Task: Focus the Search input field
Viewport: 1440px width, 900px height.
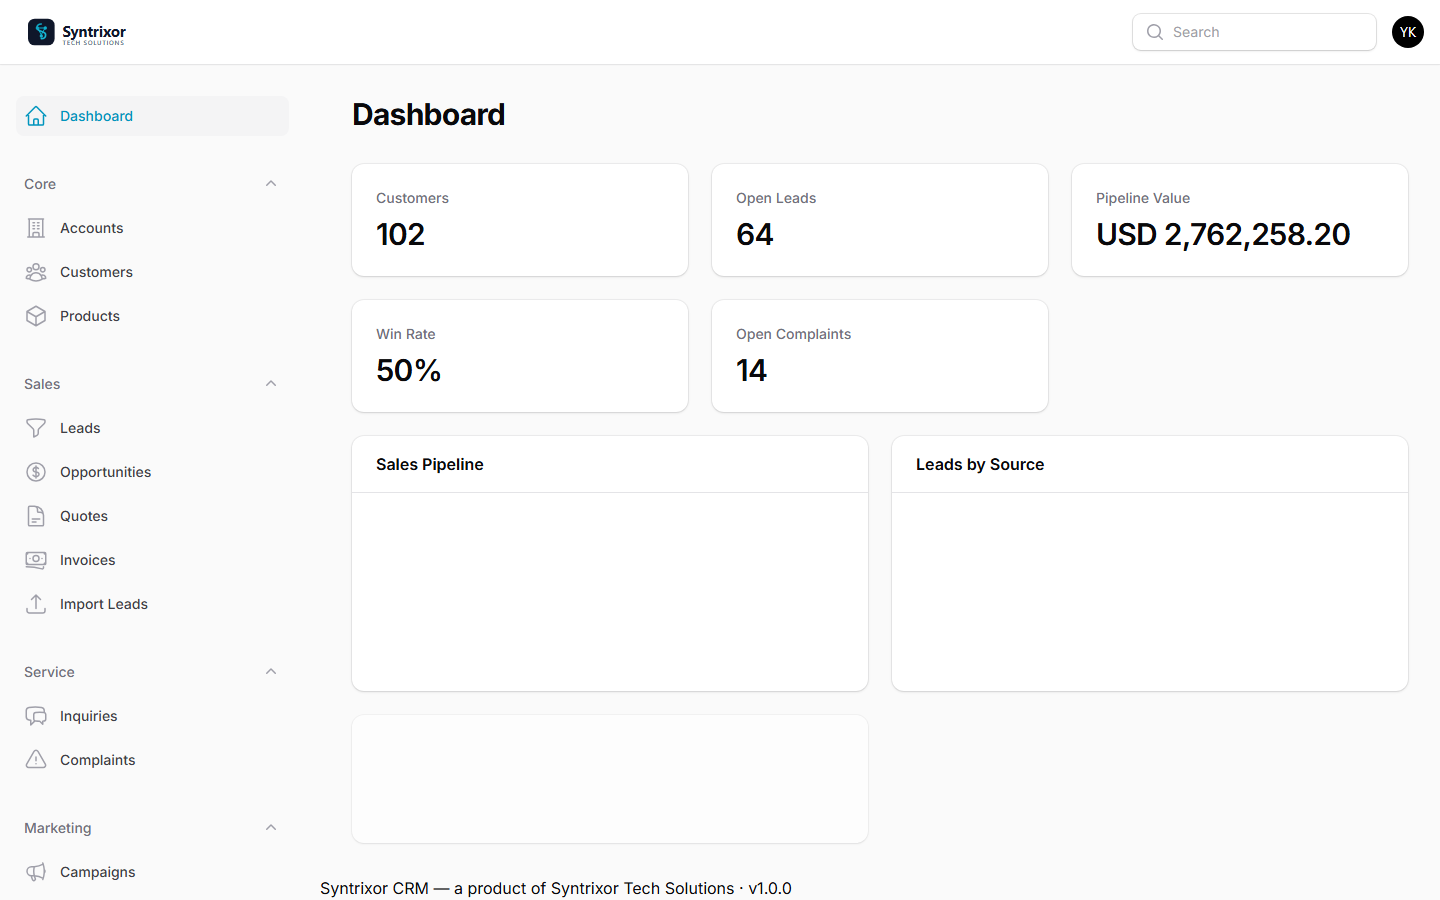Action: (x=1254, y=32)
